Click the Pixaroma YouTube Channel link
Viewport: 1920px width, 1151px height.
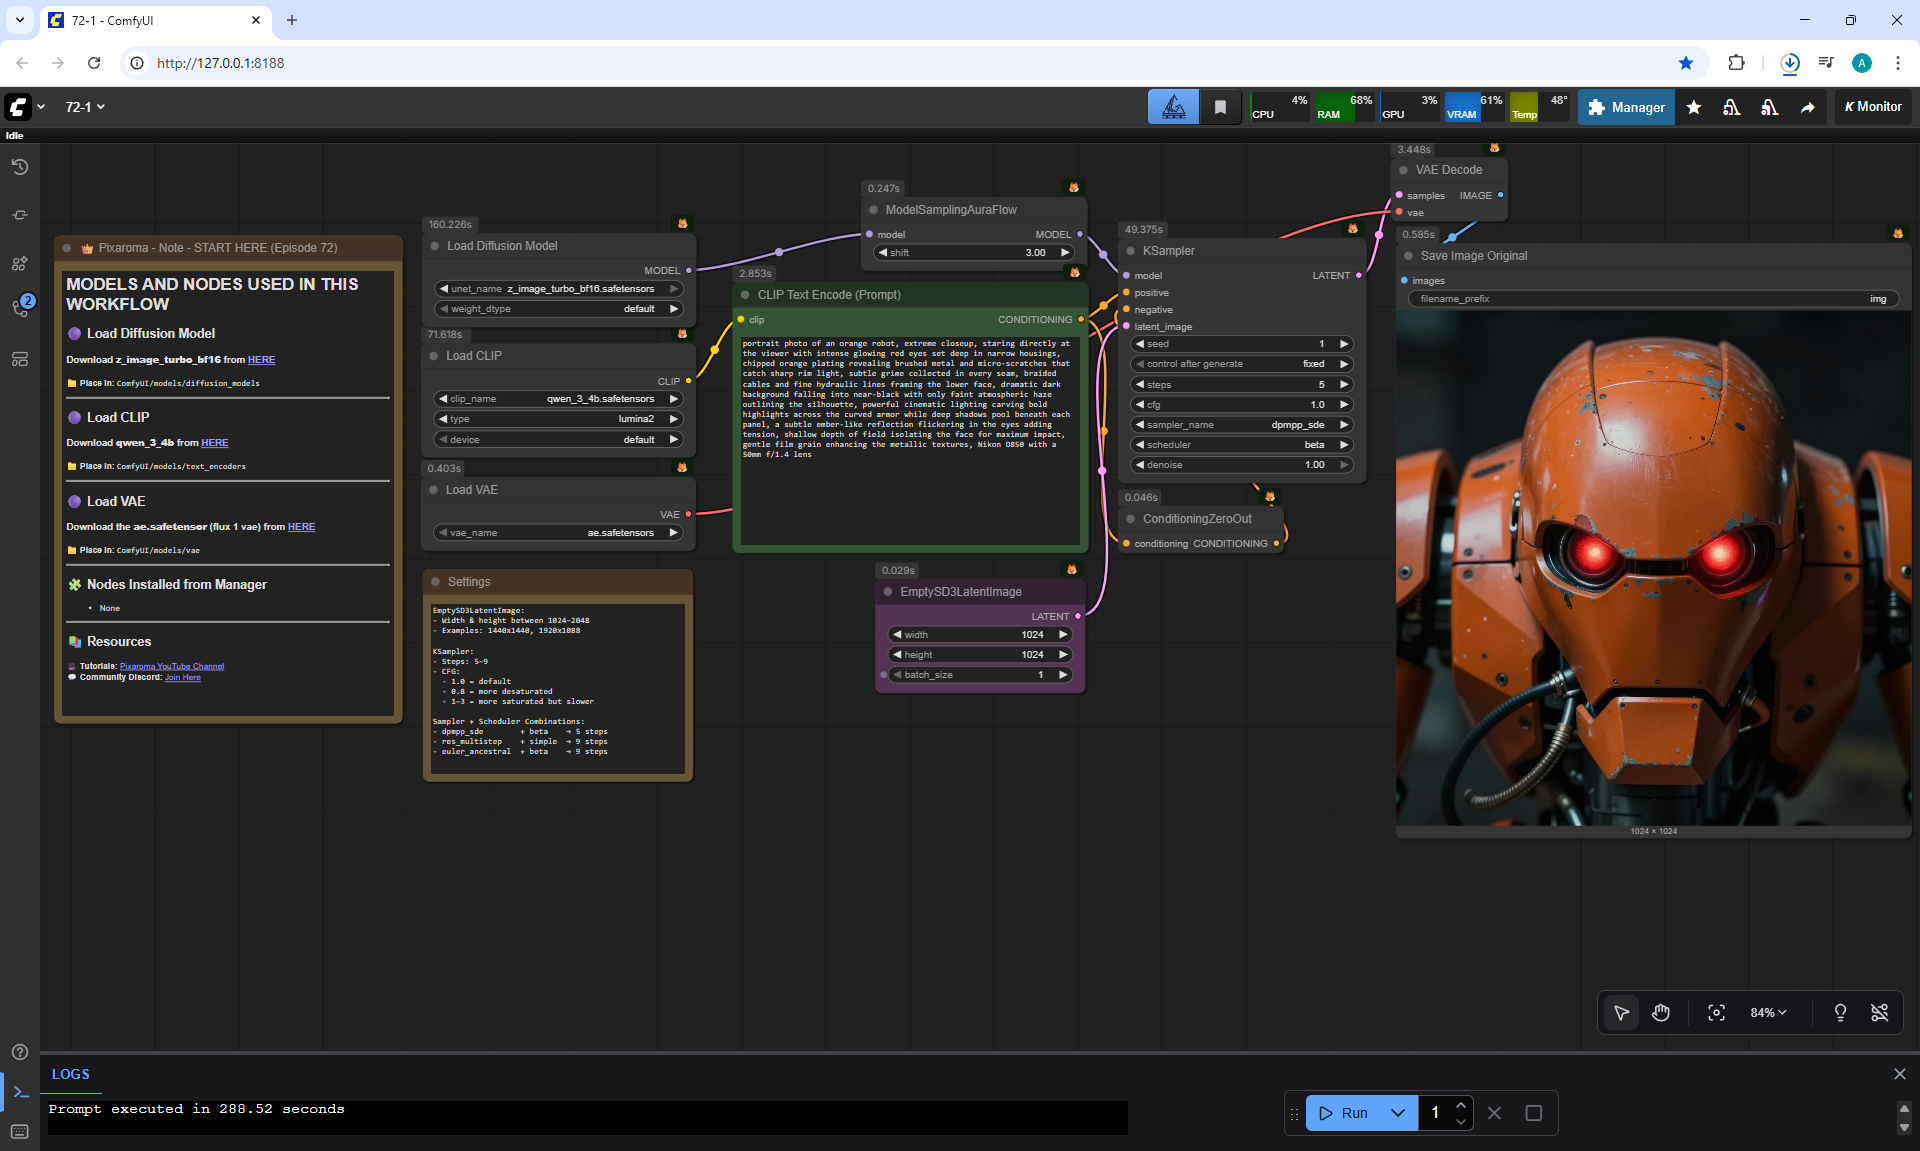click(172, 666)
